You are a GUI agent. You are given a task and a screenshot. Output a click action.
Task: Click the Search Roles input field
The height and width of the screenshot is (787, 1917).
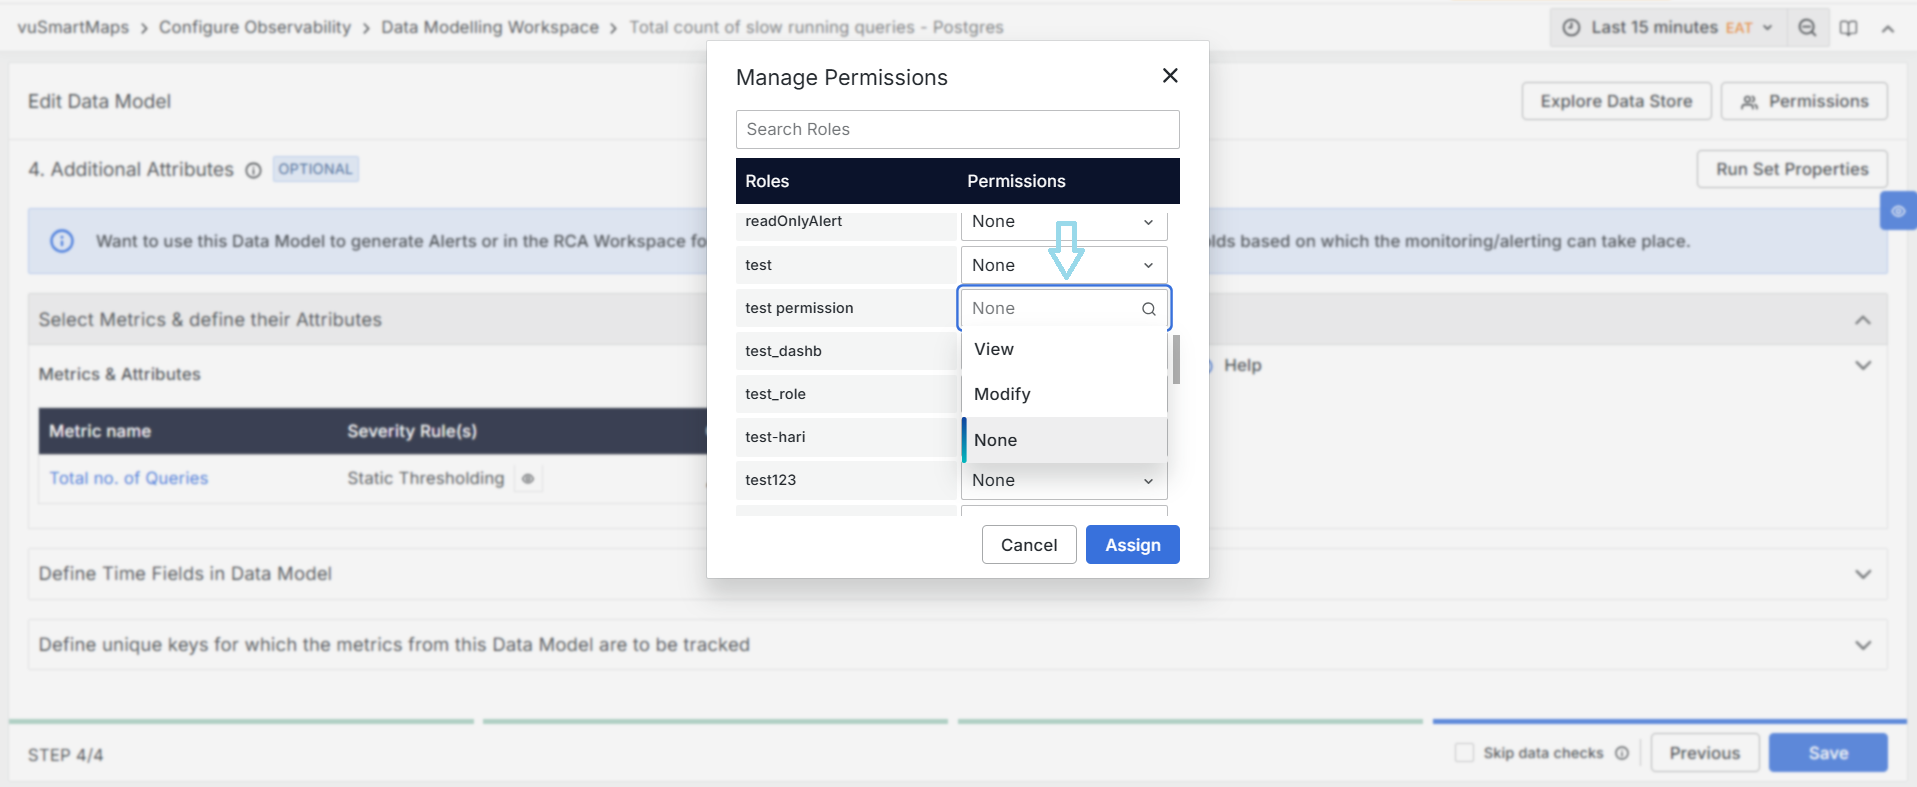[957, 129]
